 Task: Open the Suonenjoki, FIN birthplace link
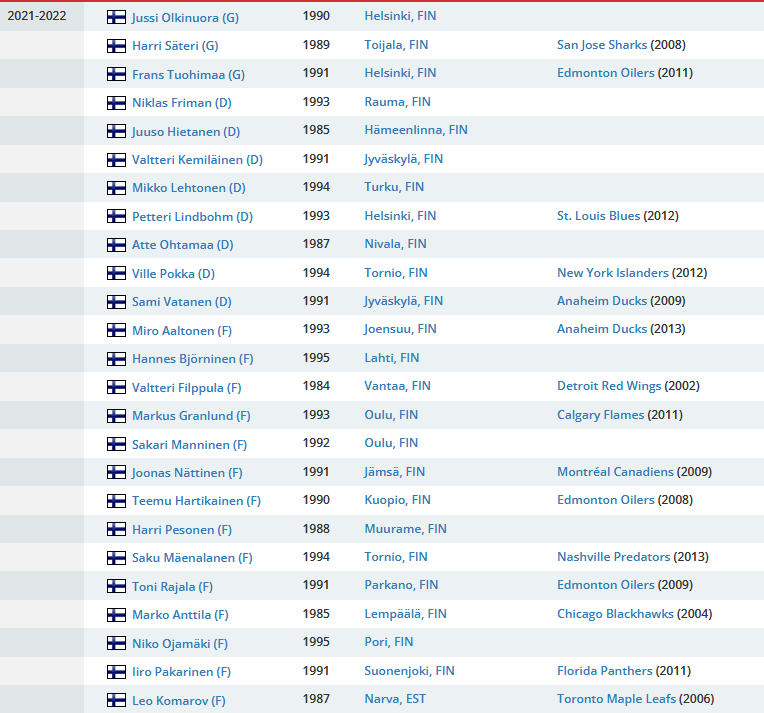(x=409, y=671)
